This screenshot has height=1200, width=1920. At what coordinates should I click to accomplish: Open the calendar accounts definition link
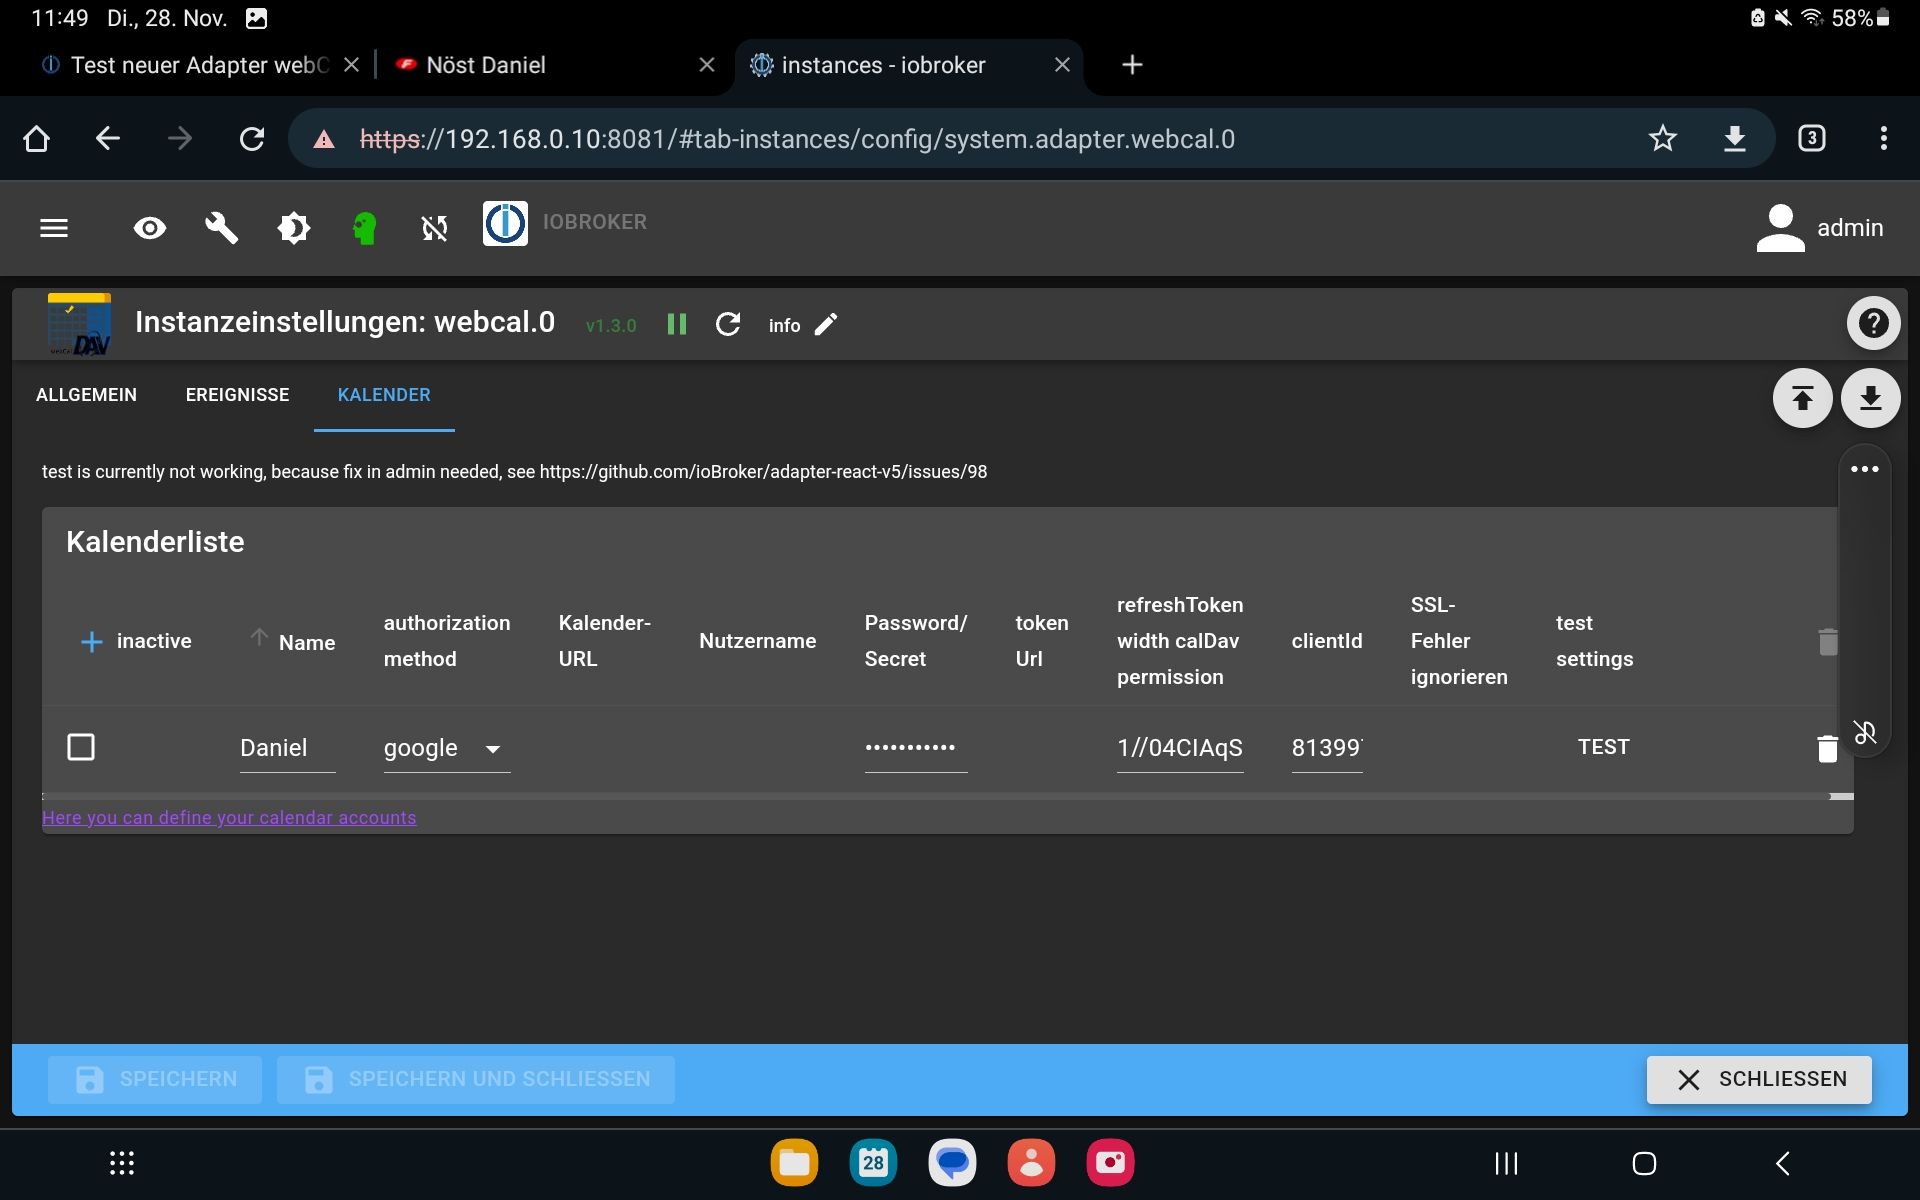[x=228, y=817]
